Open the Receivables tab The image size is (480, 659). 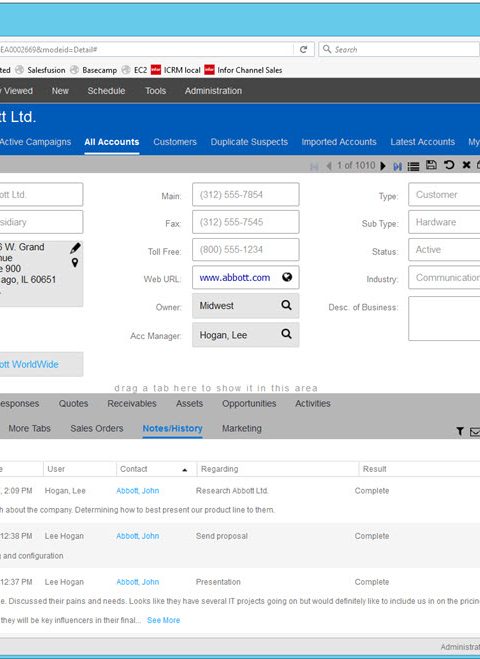tap(132, 403)
